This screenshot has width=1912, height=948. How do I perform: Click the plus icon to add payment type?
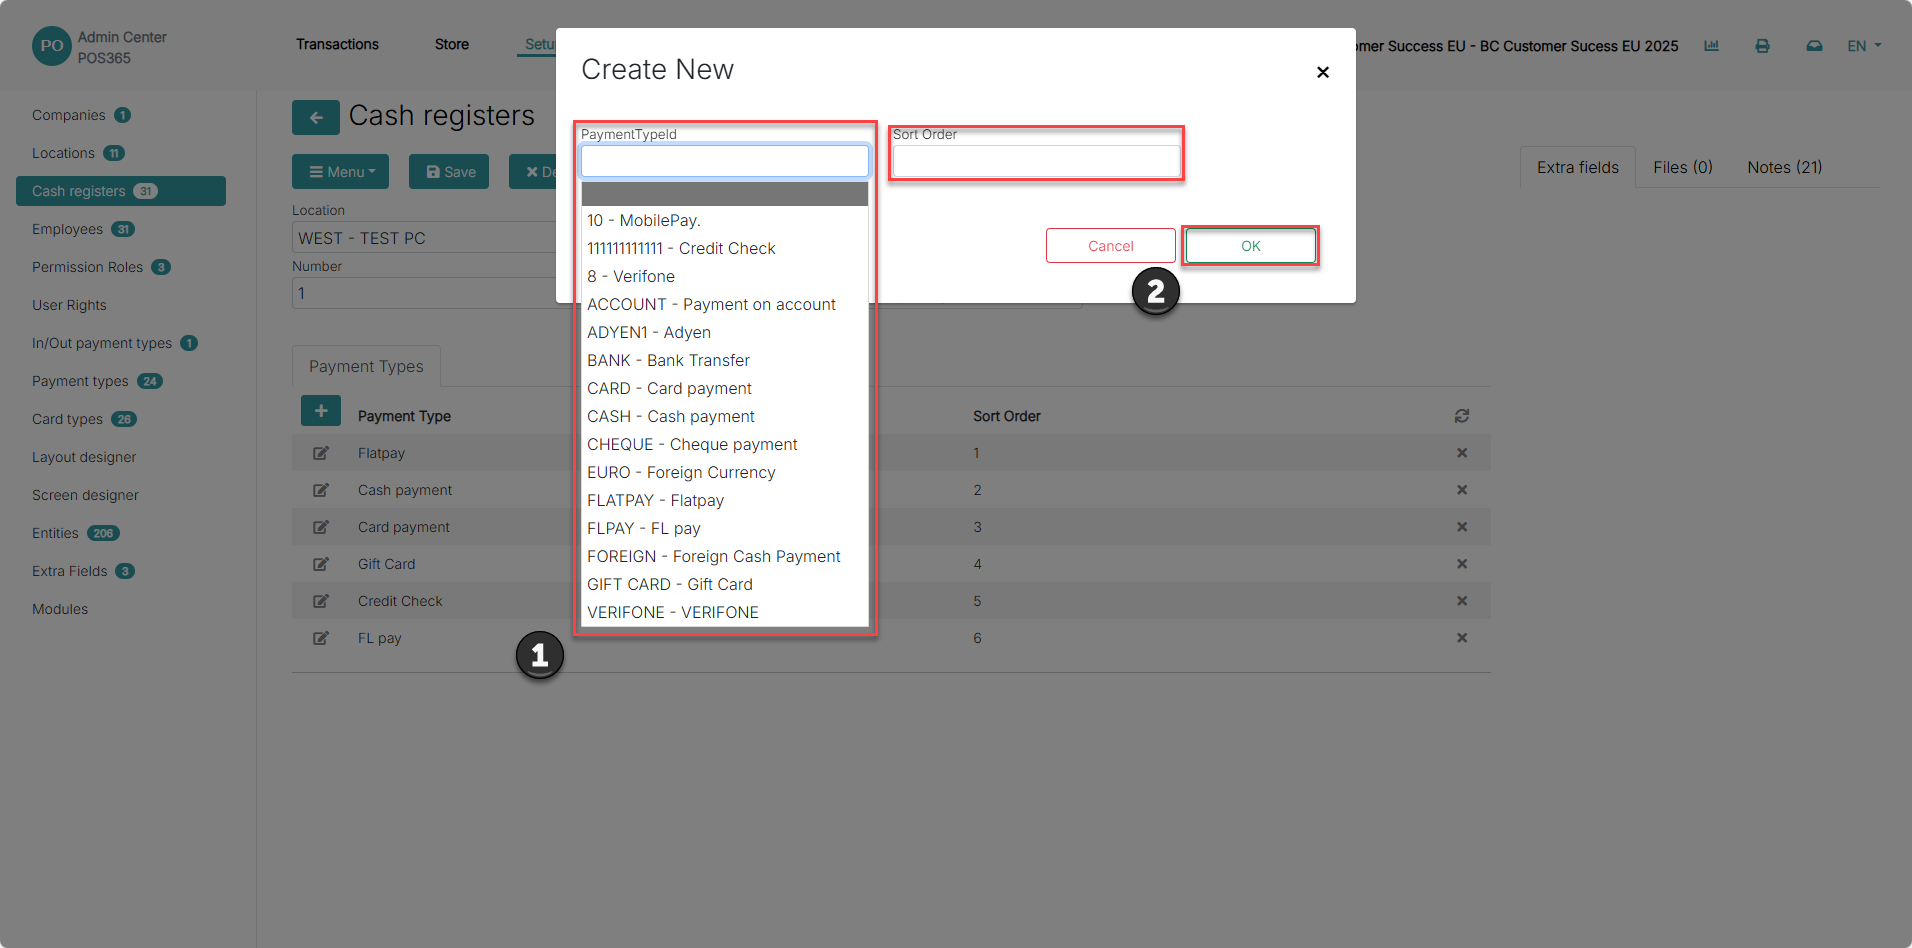click(x=321, y=411)
